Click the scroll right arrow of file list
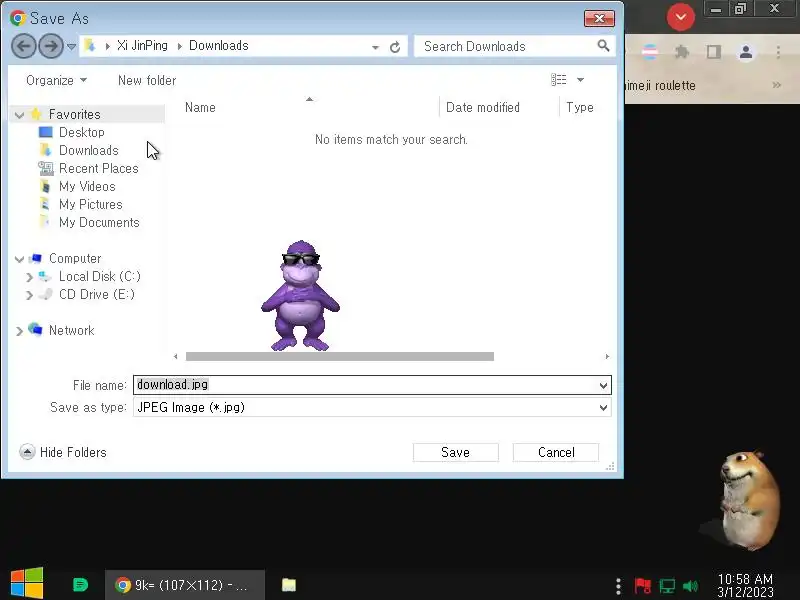800x600 pixels. click(x=607, y=356)
